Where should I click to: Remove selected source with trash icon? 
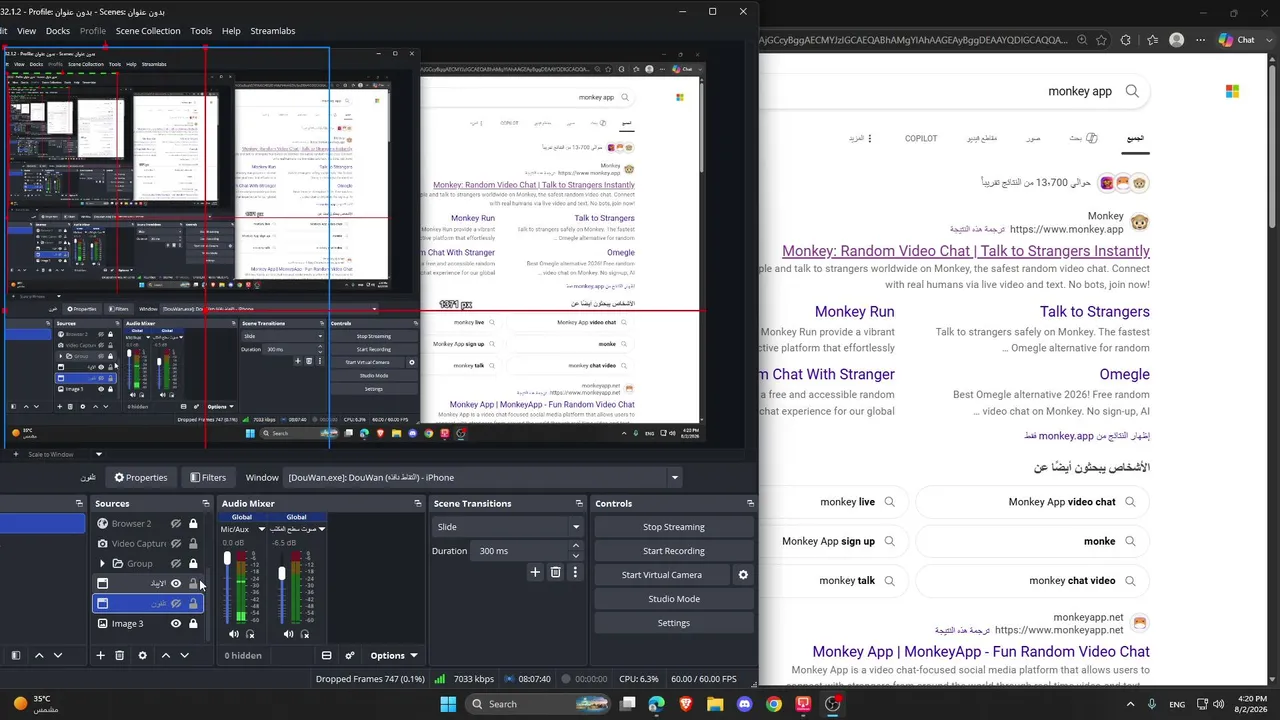pyautogui.click(x=119, y=655)
